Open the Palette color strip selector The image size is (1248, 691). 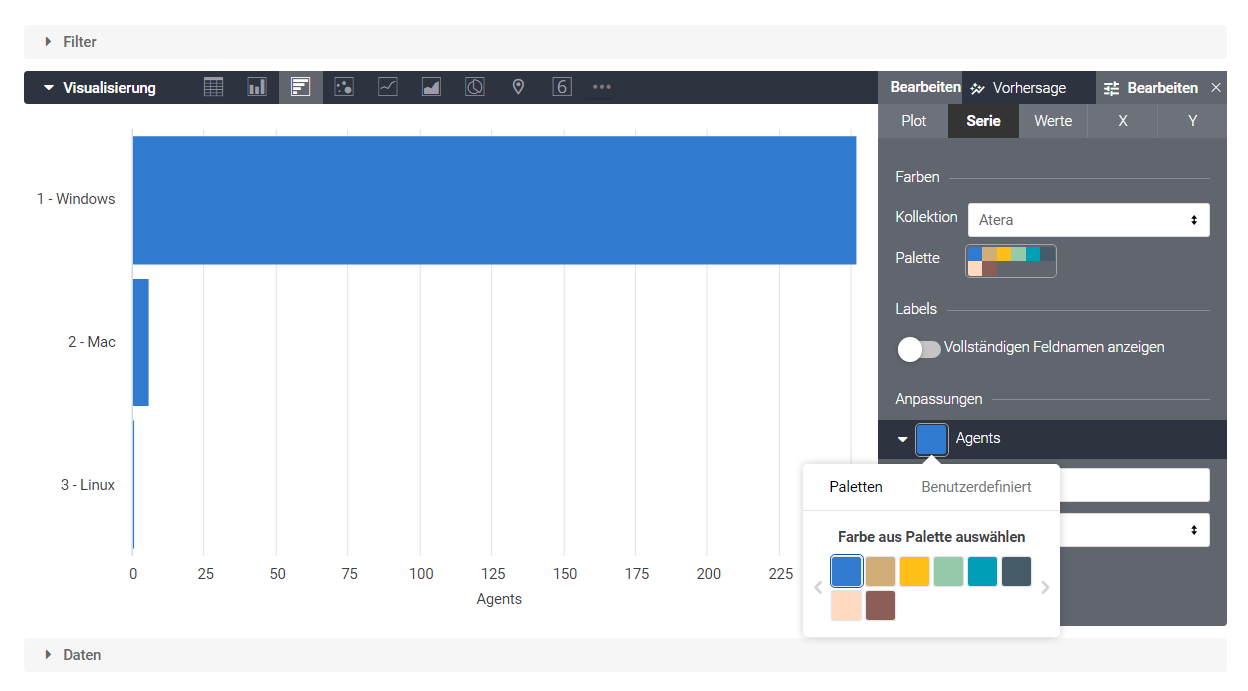(1010, 261)
